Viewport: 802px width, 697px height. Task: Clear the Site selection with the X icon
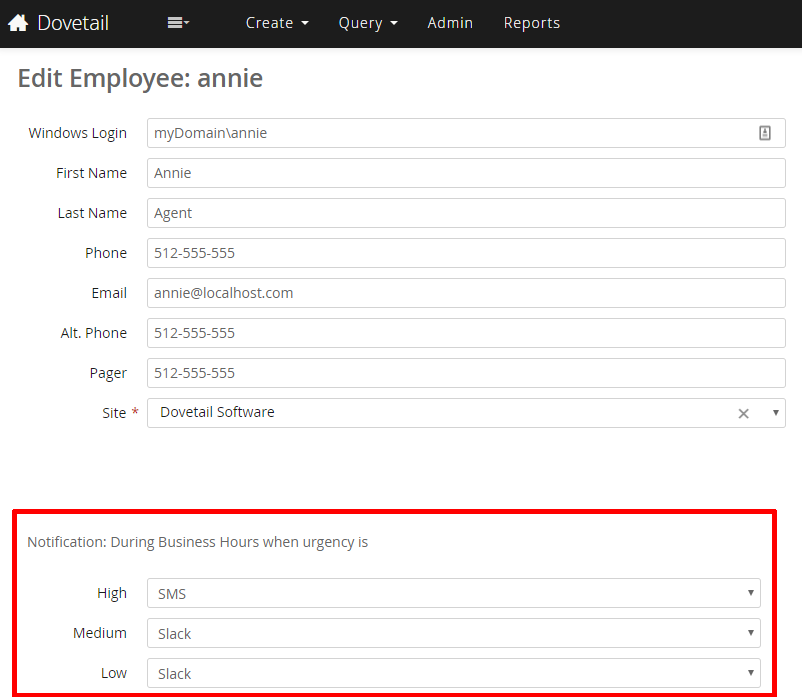pos(743,413)
